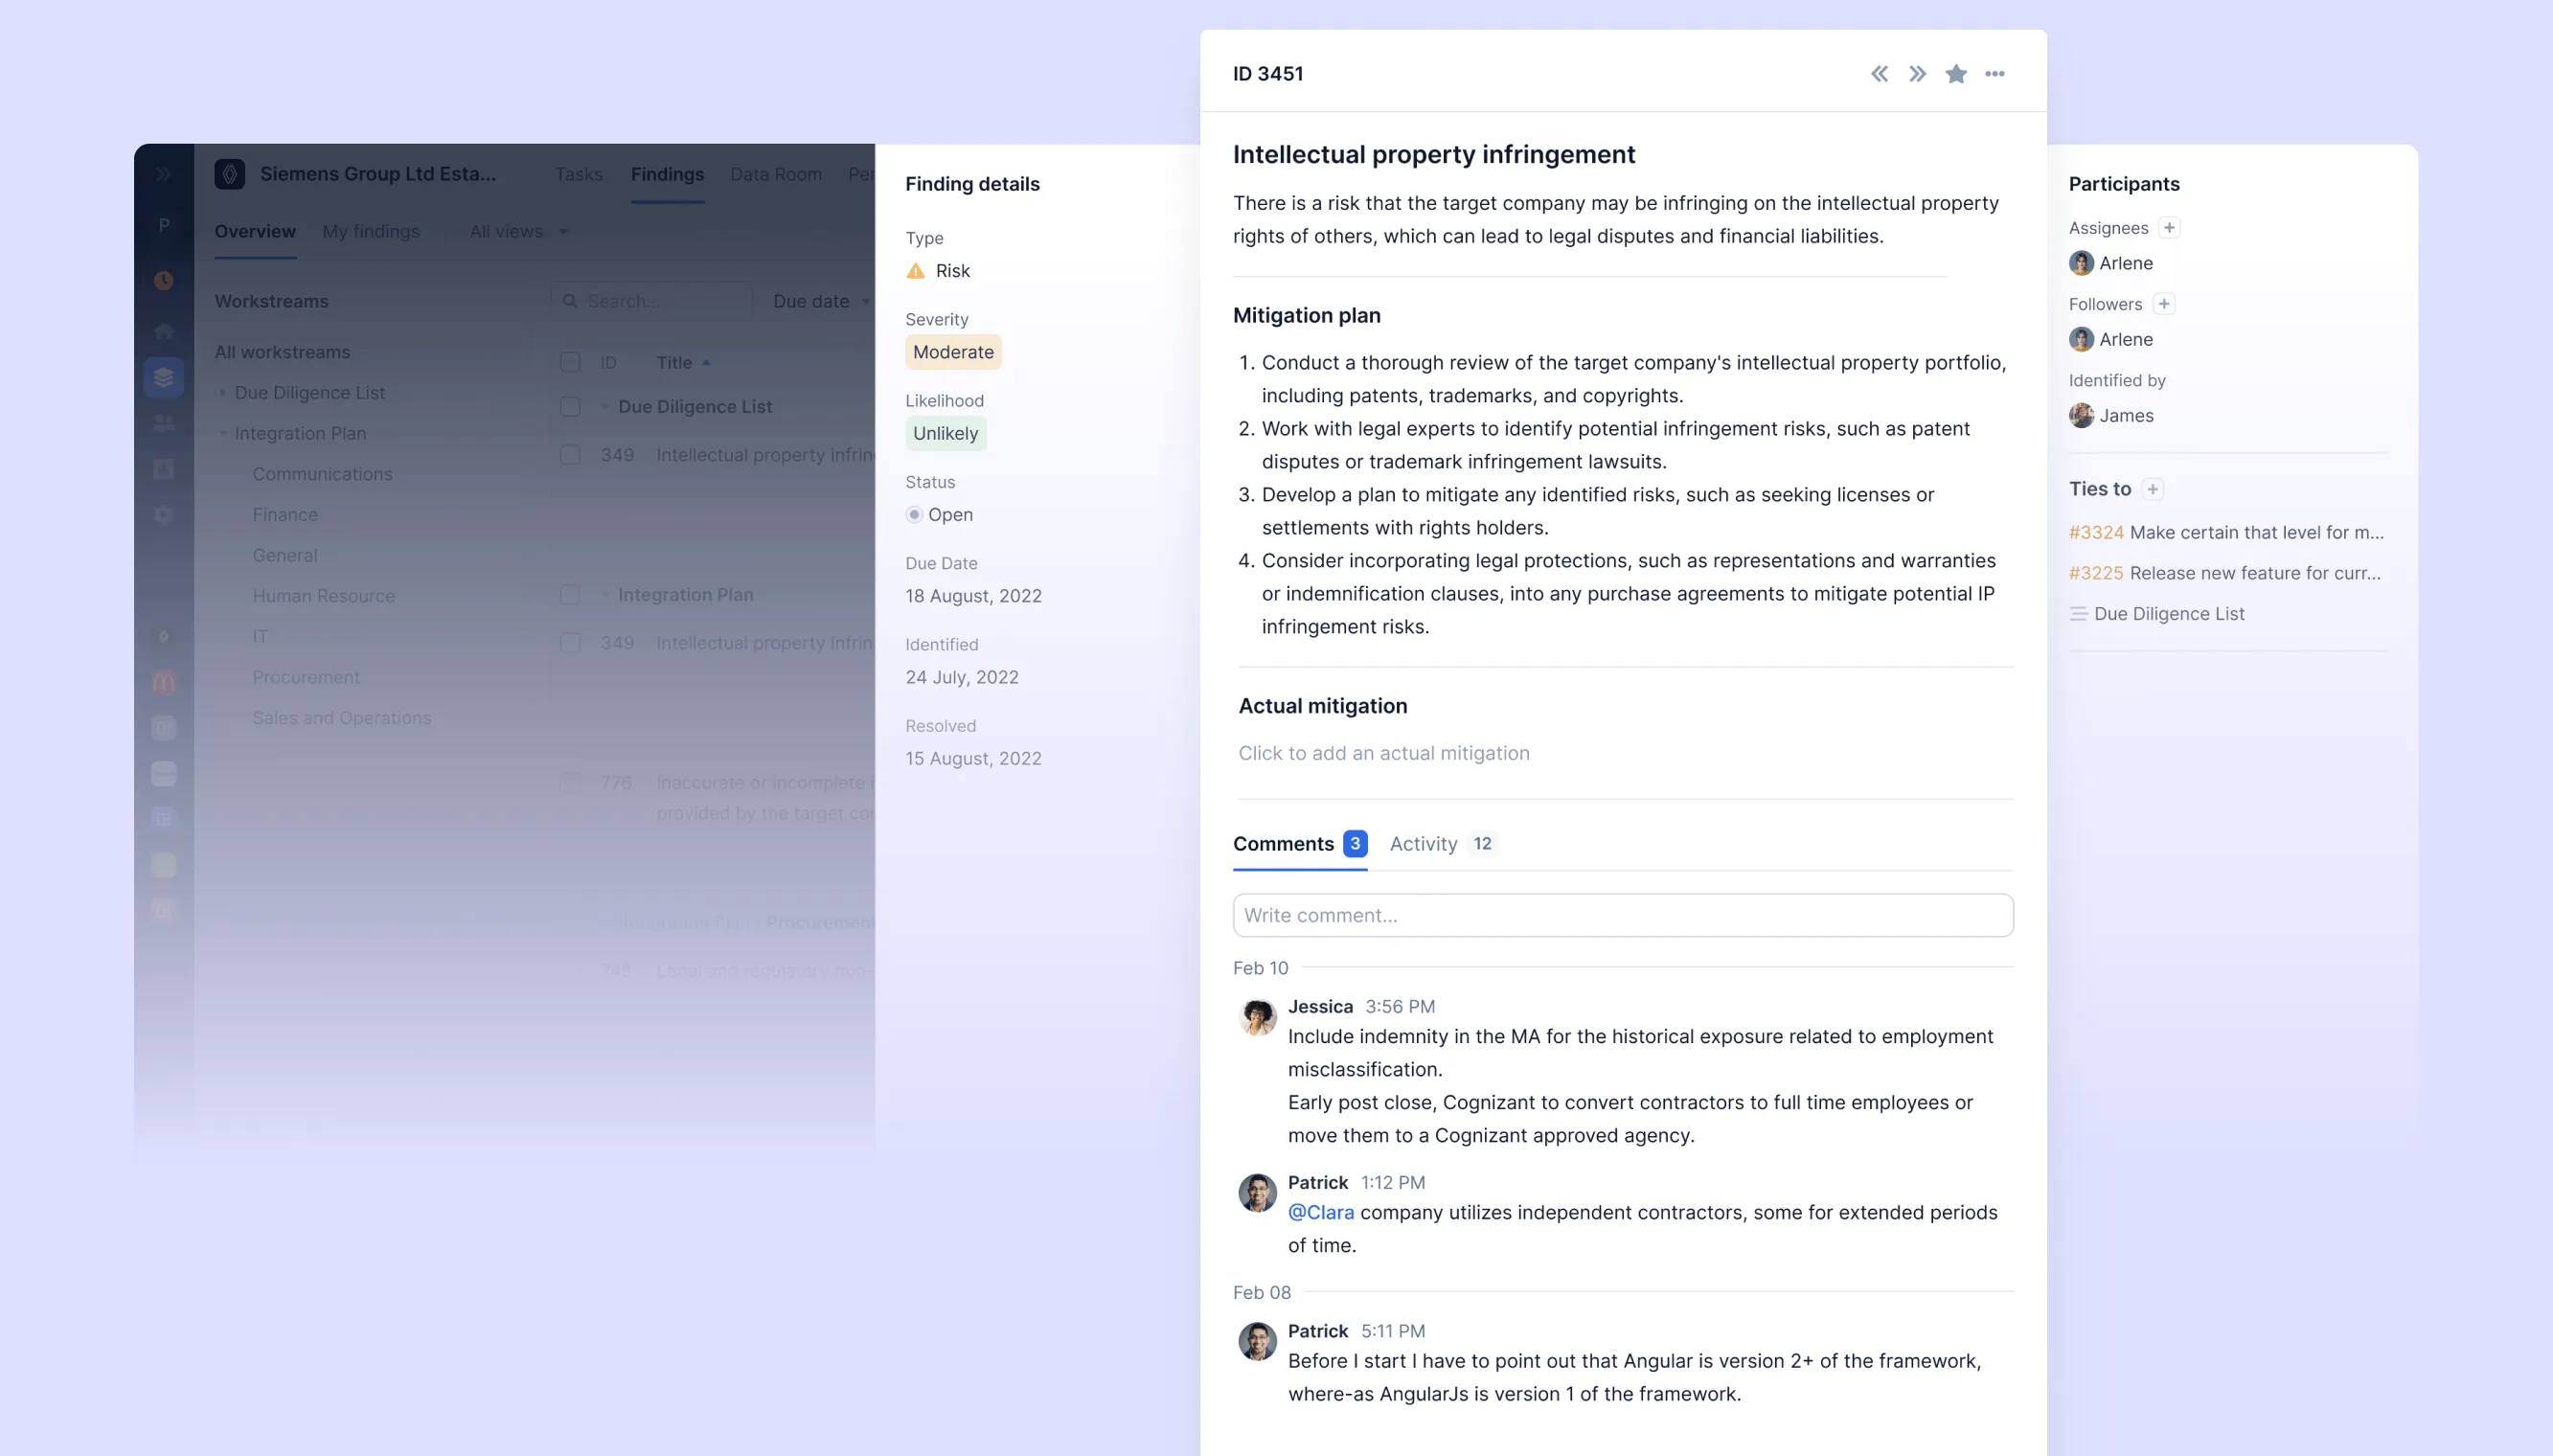Screen dimensions: 2553x1456
Task: Select the home icon in the left sidebar
Action: [164, 330]
